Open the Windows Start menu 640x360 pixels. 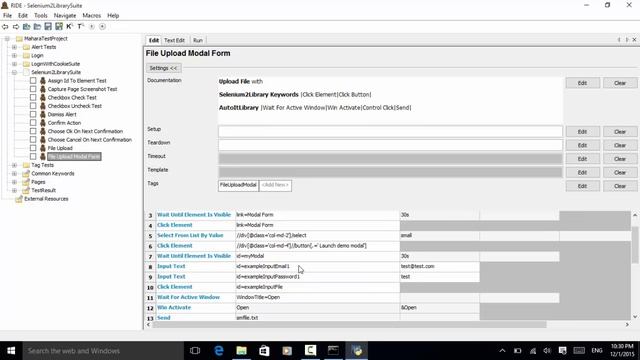[x=11, y=351]
